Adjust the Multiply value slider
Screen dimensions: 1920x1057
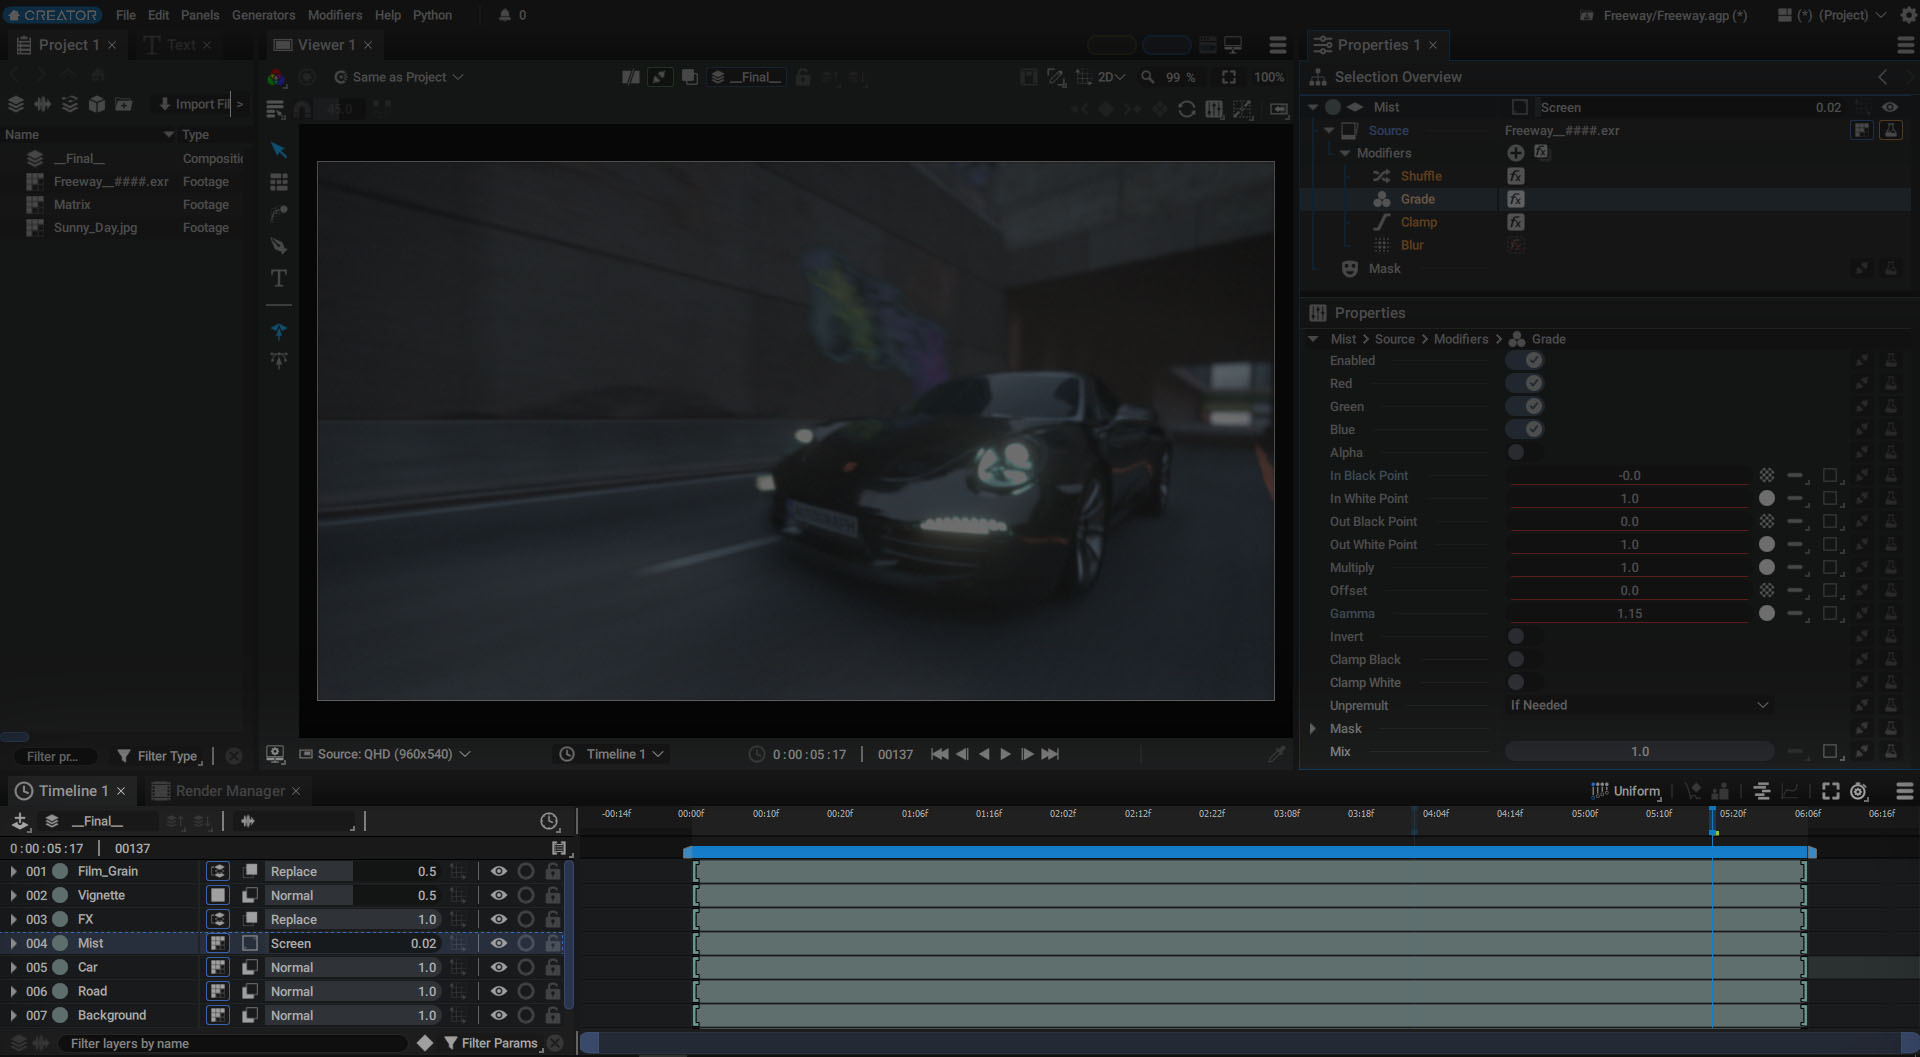point(1629,567)
